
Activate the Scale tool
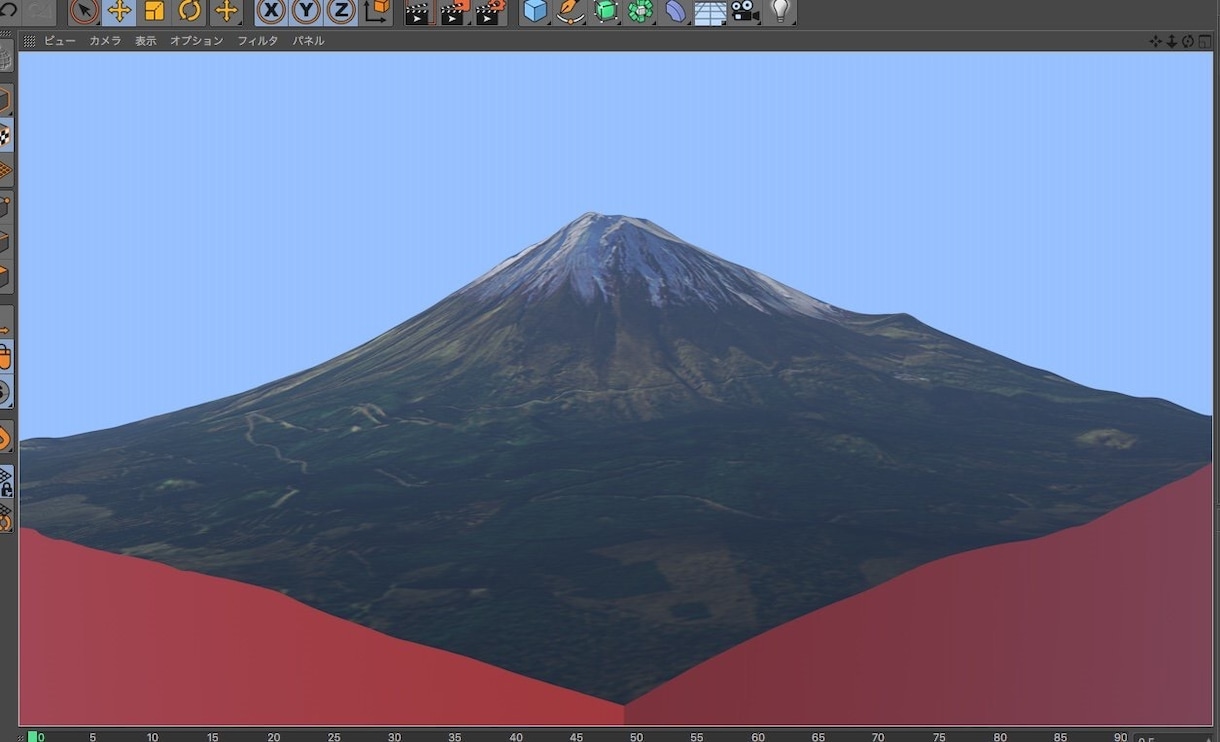tap(154, 11)
